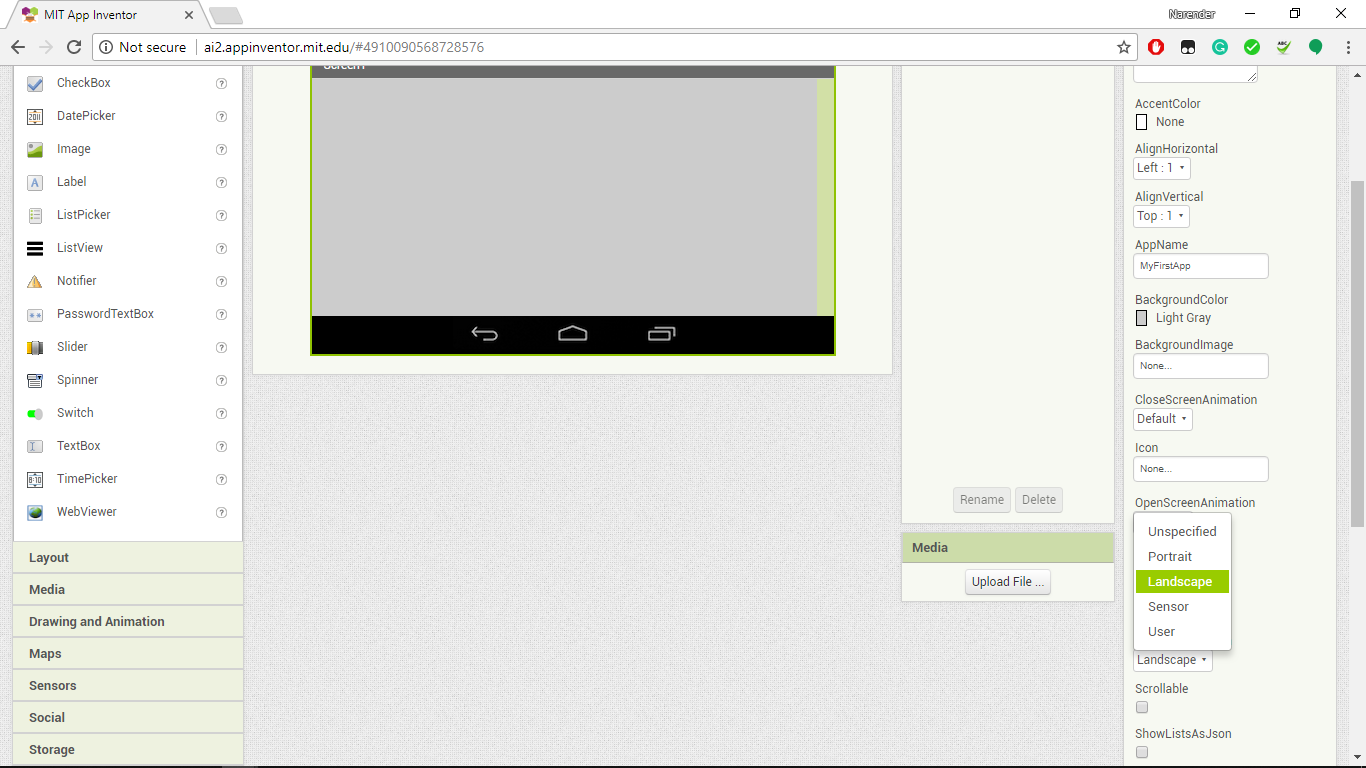Click the Slider component icon

tap(35, 348)
